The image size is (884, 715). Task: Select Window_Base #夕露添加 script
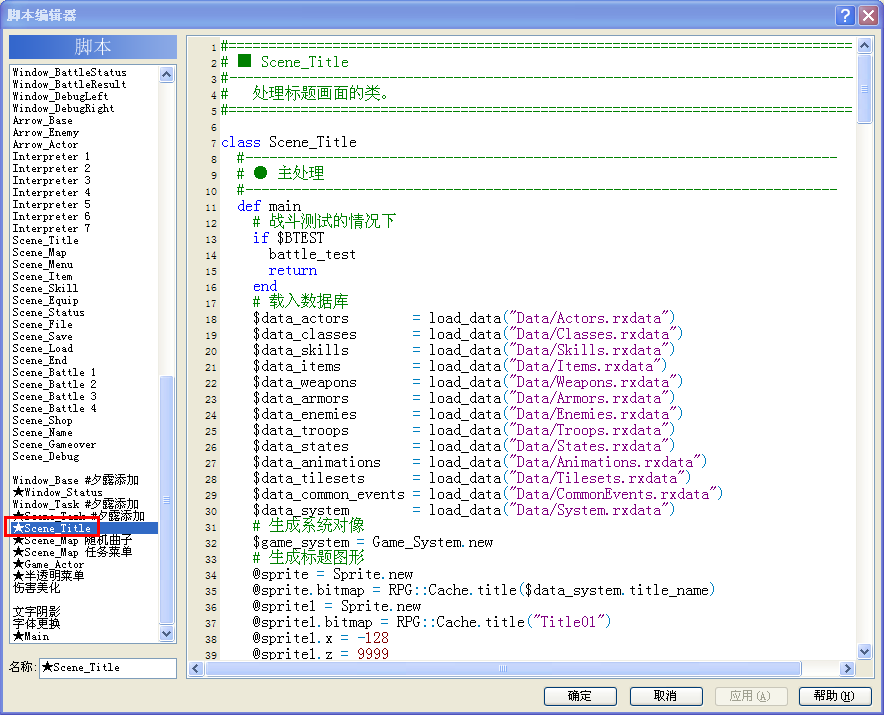coord(76,480)
